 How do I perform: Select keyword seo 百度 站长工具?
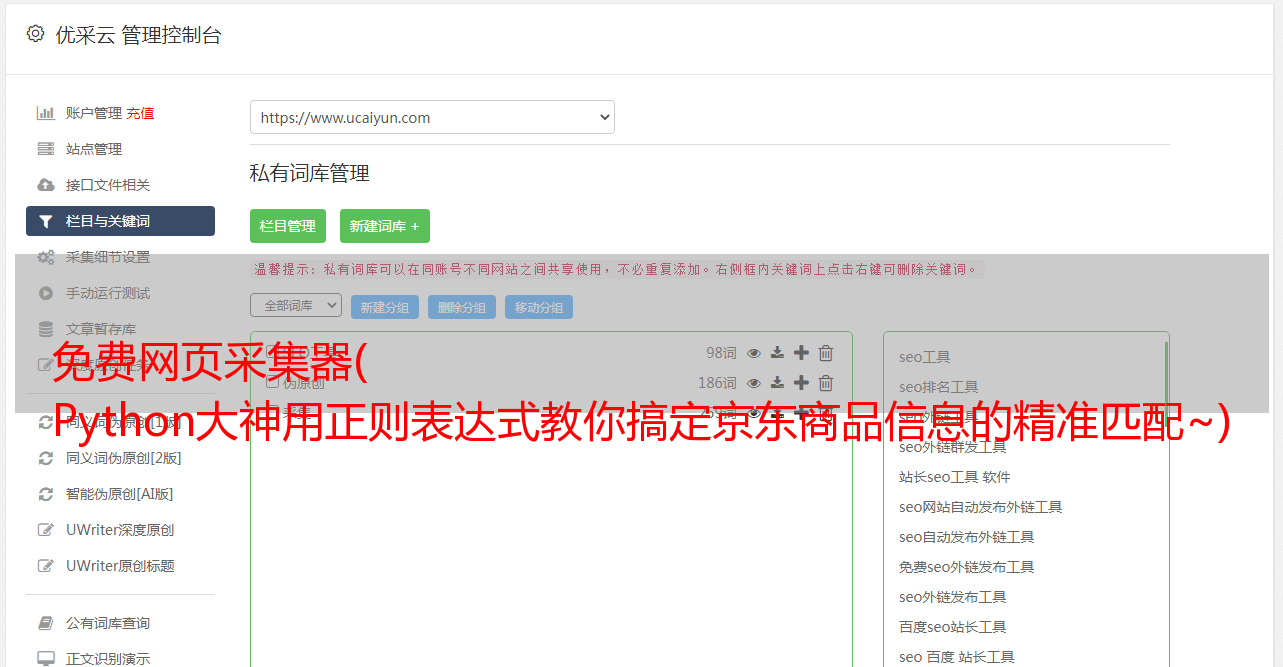tap(957, 657)
